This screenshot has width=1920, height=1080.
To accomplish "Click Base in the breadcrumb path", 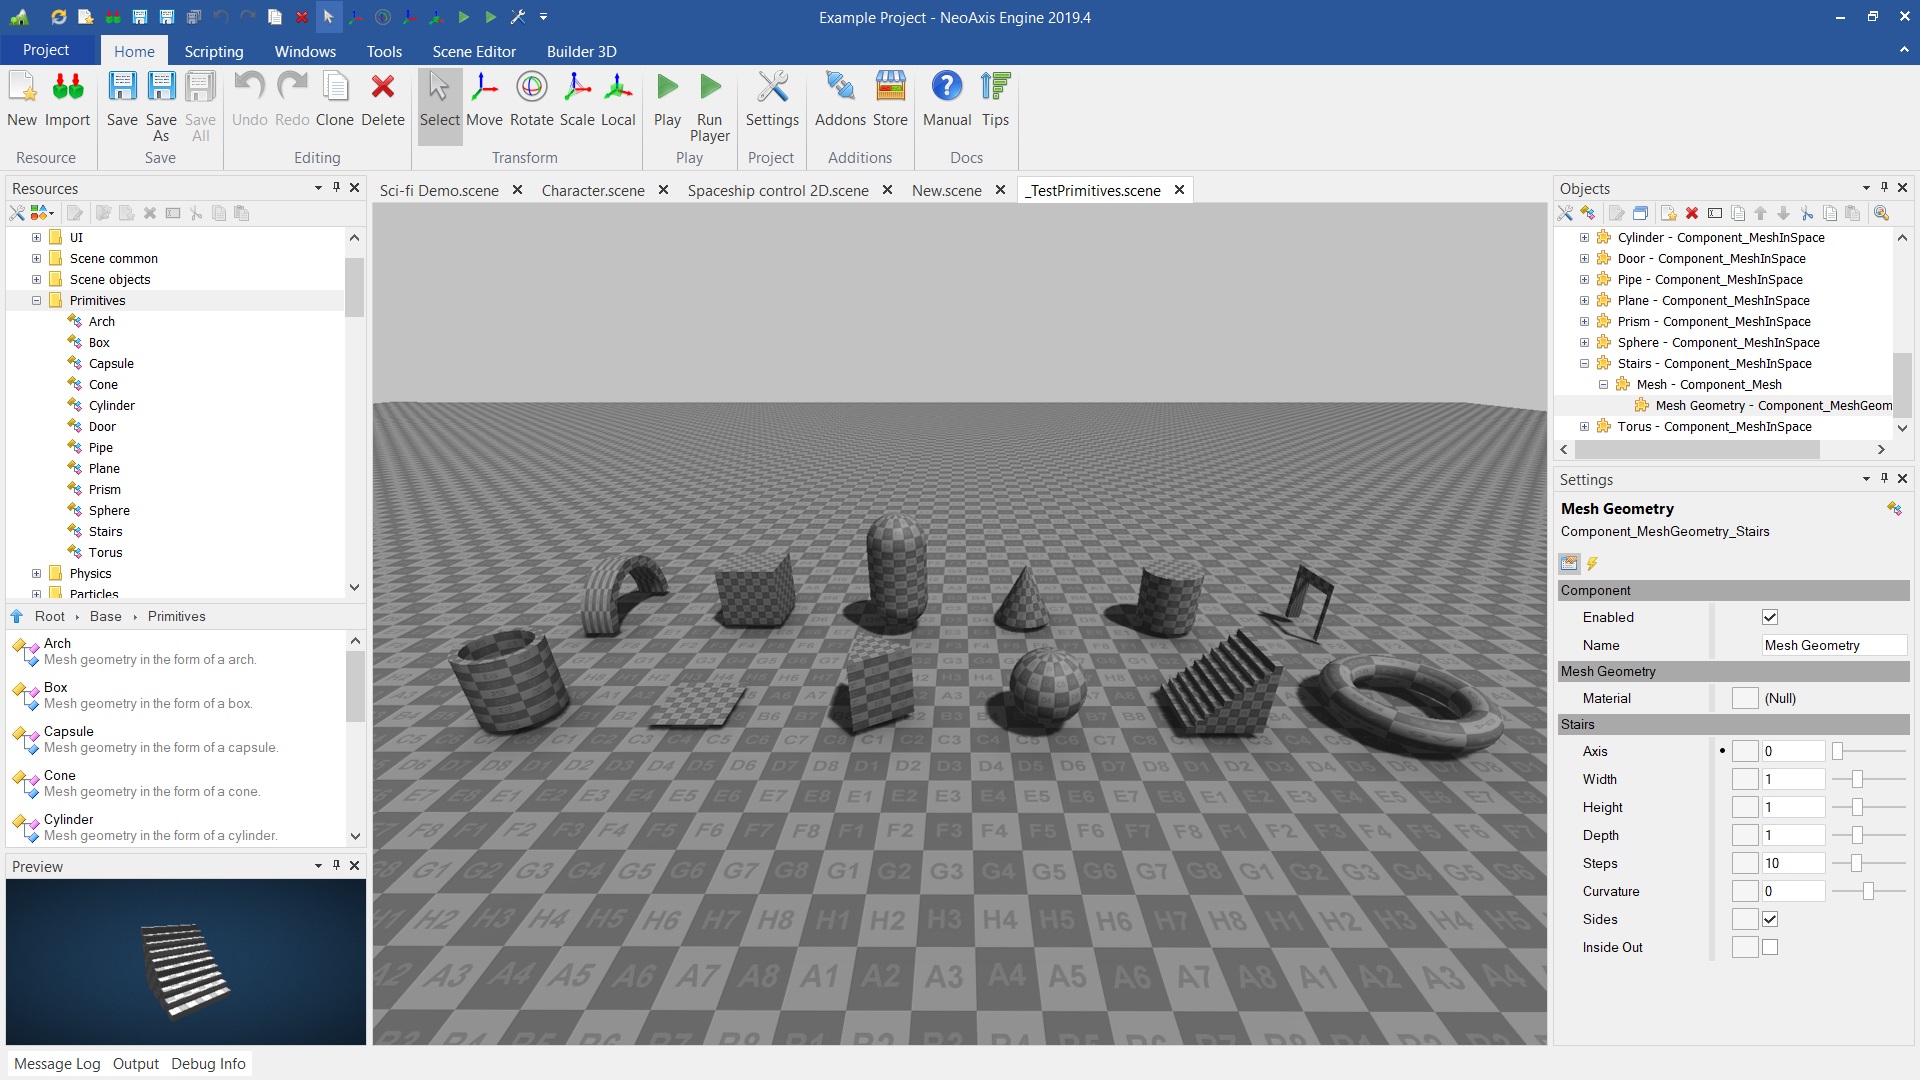I will (105, 616).
